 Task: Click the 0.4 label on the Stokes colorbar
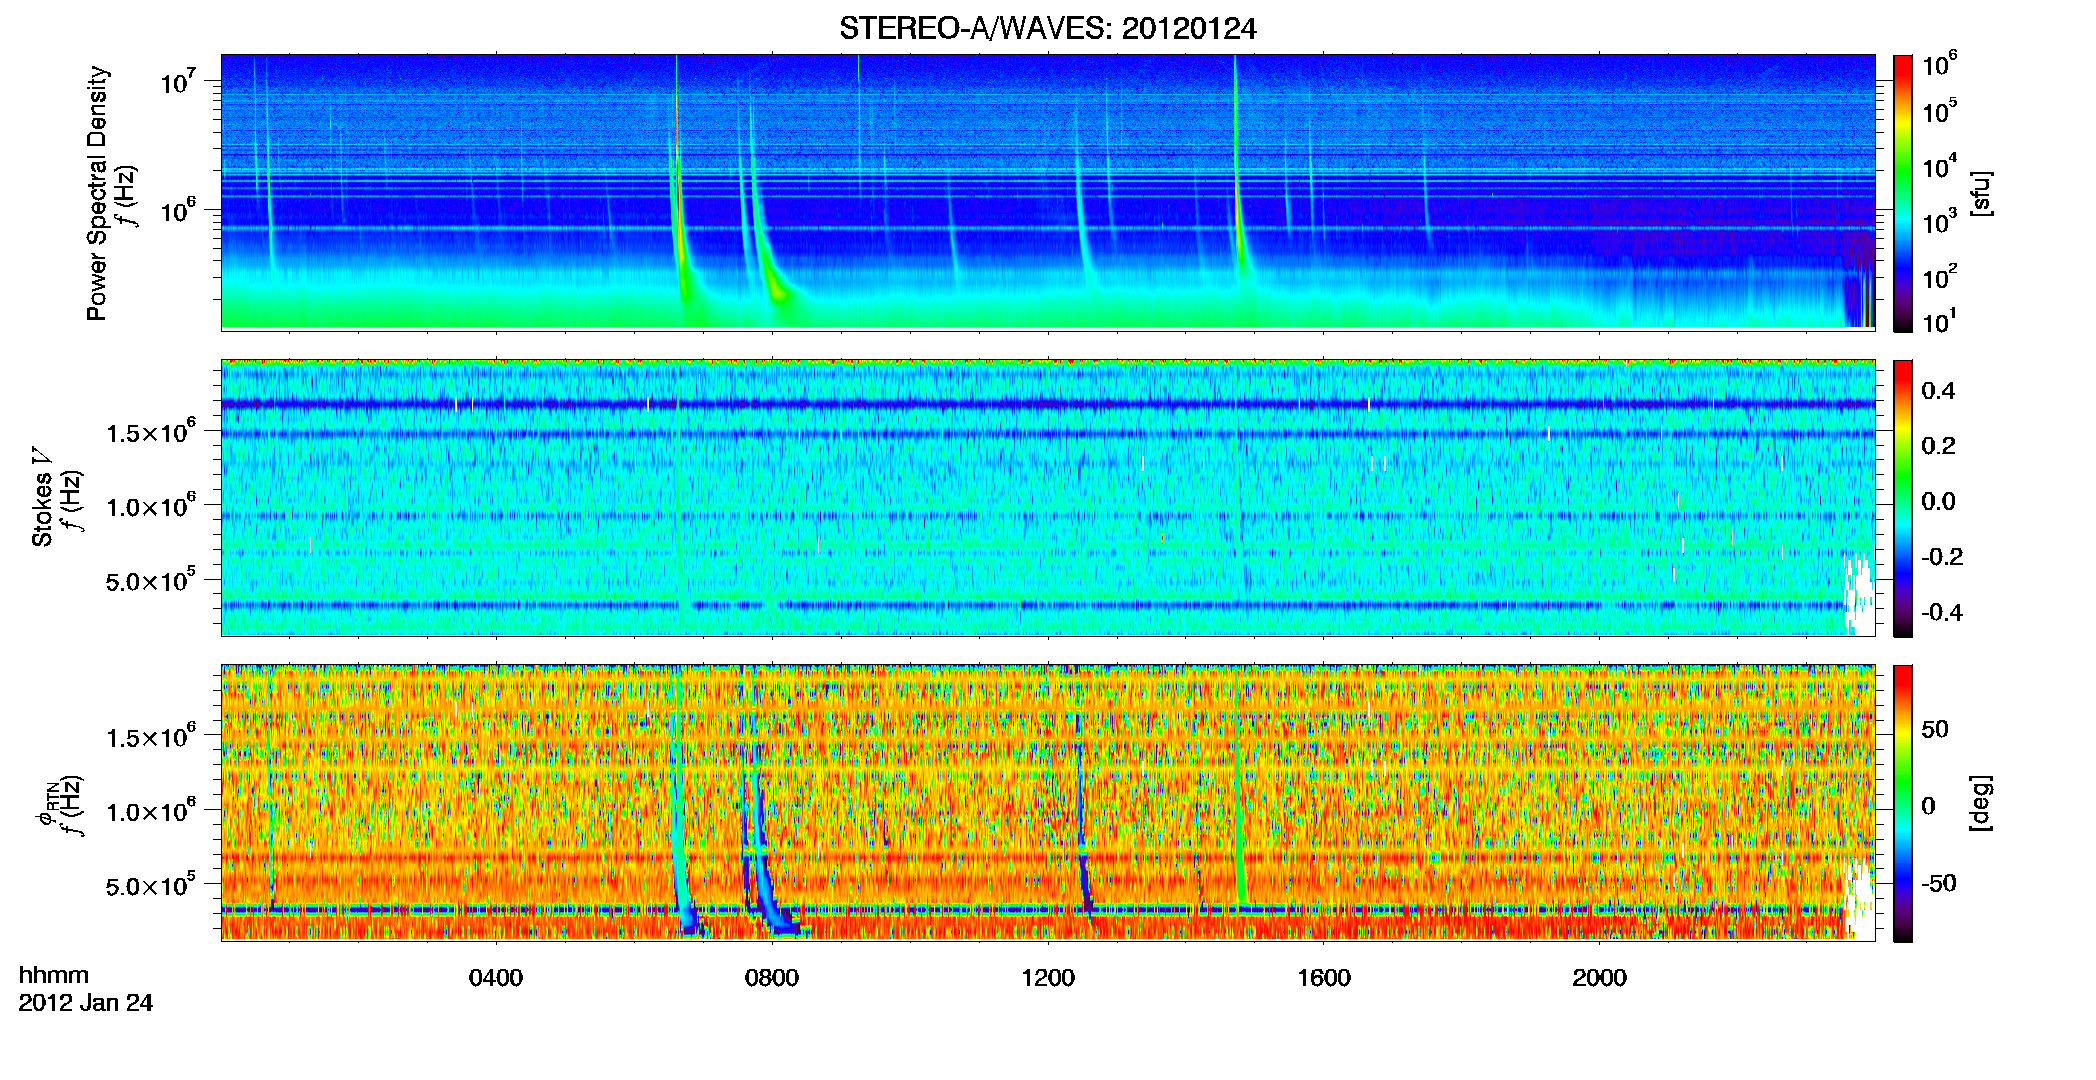pyautogui.click(x=1938, y=391)
